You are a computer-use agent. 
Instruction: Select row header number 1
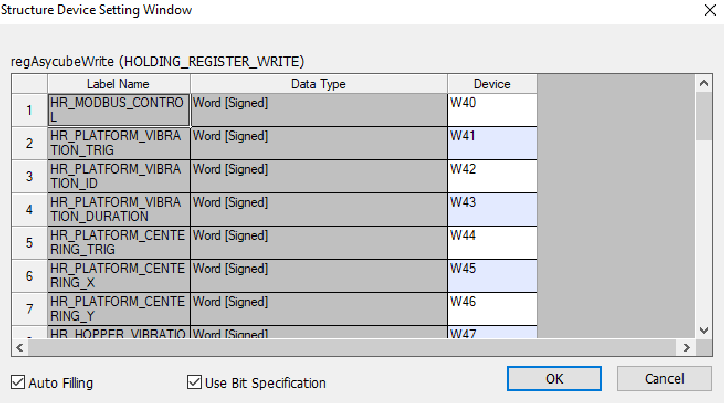[29, 110]
